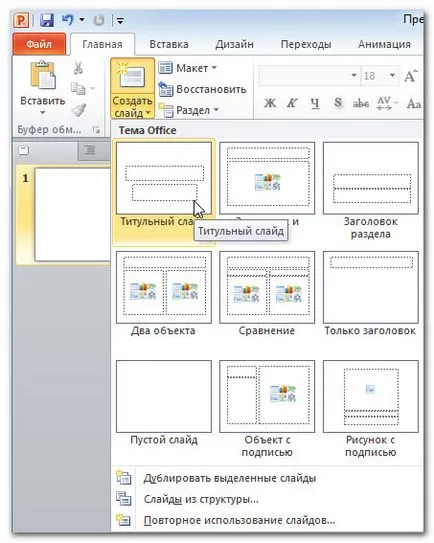Click the font name input box
The image size is (434, 543).
pos(304,75)
